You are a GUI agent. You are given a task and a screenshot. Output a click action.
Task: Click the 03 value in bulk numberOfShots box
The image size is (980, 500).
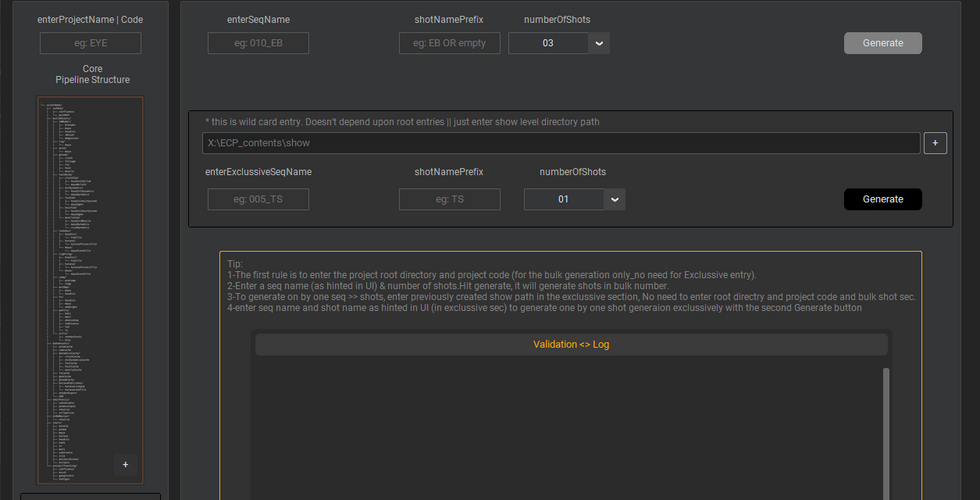tap(548, 43)
